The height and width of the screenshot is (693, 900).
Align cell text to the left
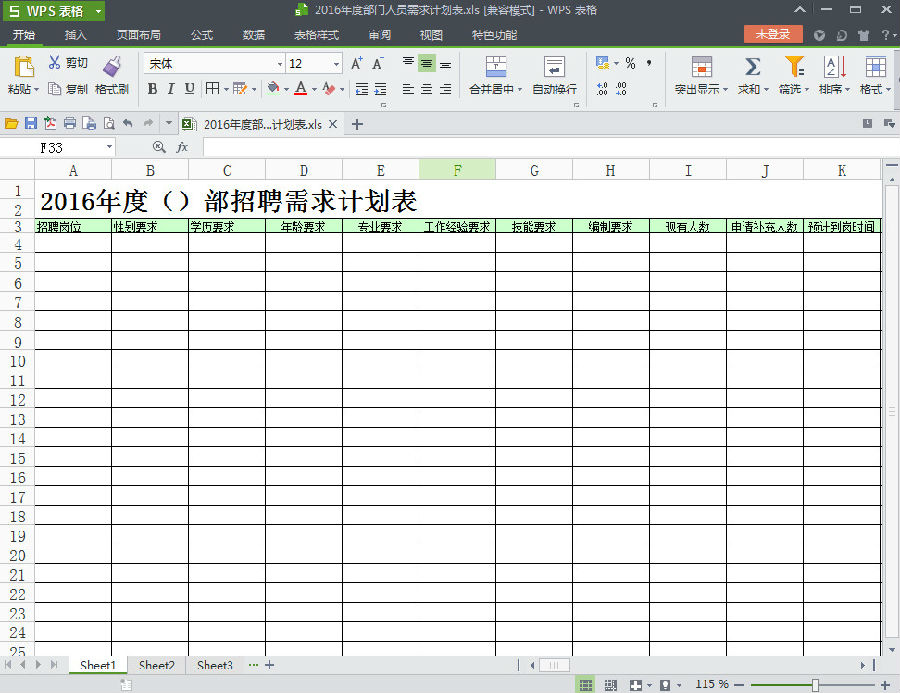[408, 89]
